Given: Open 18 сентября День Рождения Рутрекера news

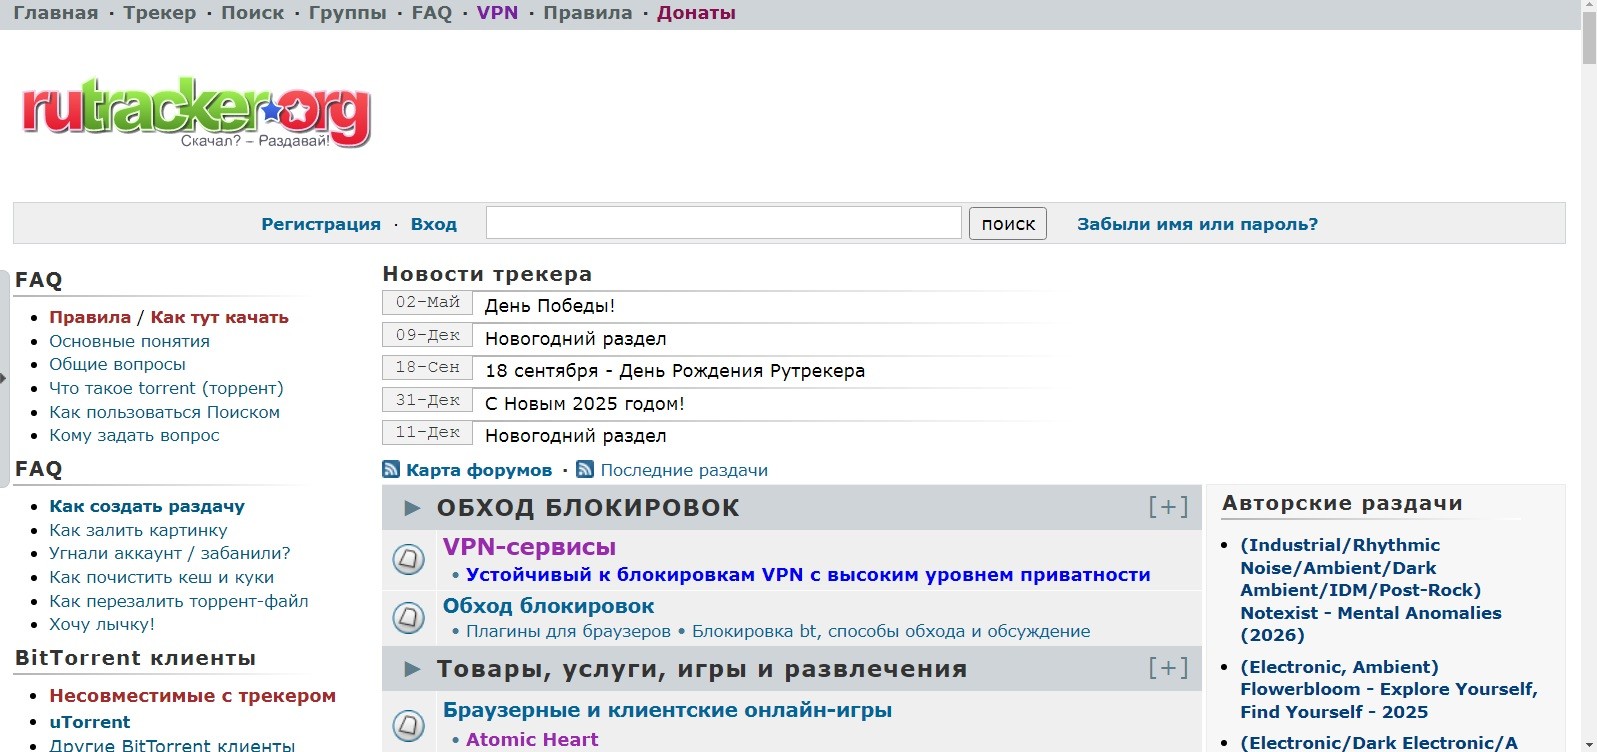Looking at the screenshot, I should (675, 371).
